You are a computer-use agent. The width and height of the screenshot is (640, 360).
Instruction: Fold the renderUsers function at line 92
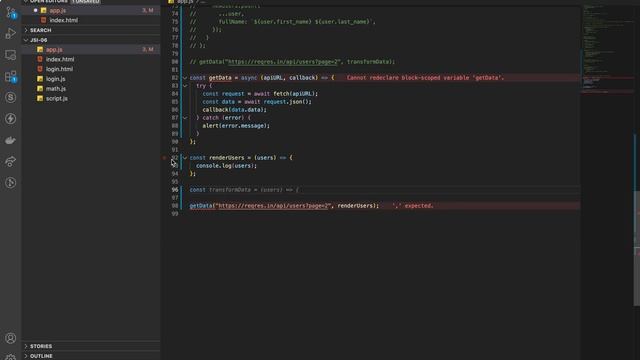[185, 158]
